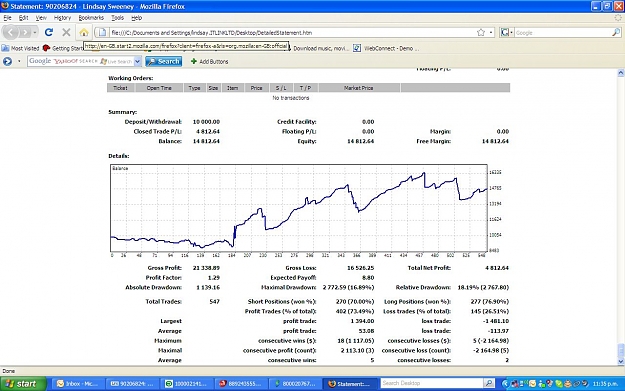This screenshot has width=625, height=391.
Task: Open the Edit menu
Action: coord(24,18)
